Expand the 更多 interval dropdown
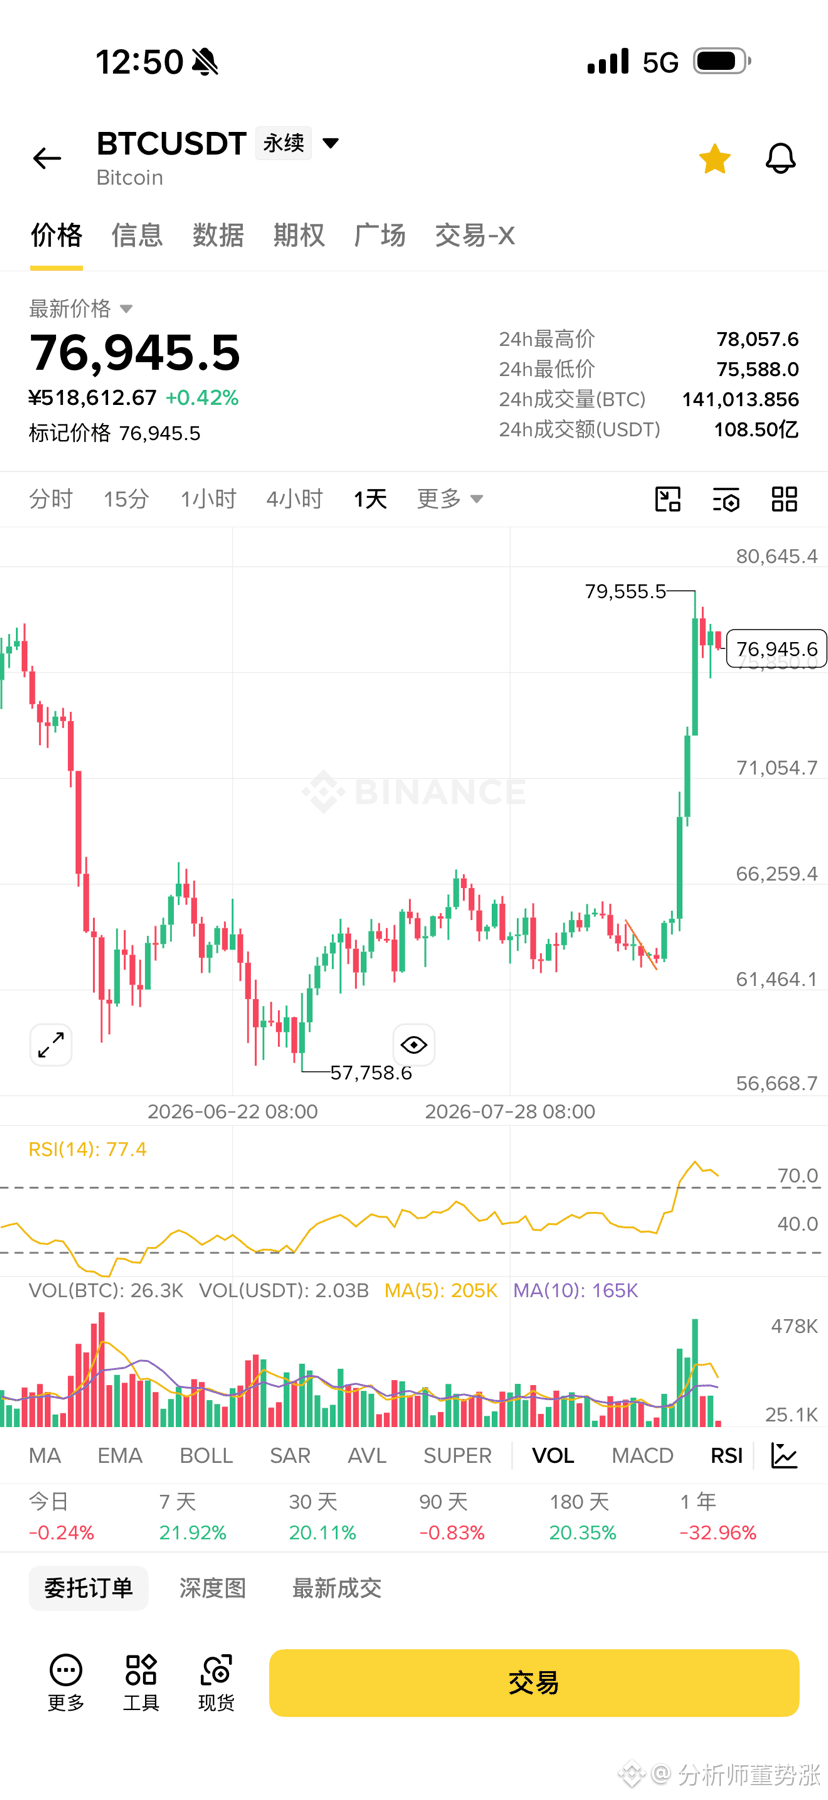 tap(450, 499)
